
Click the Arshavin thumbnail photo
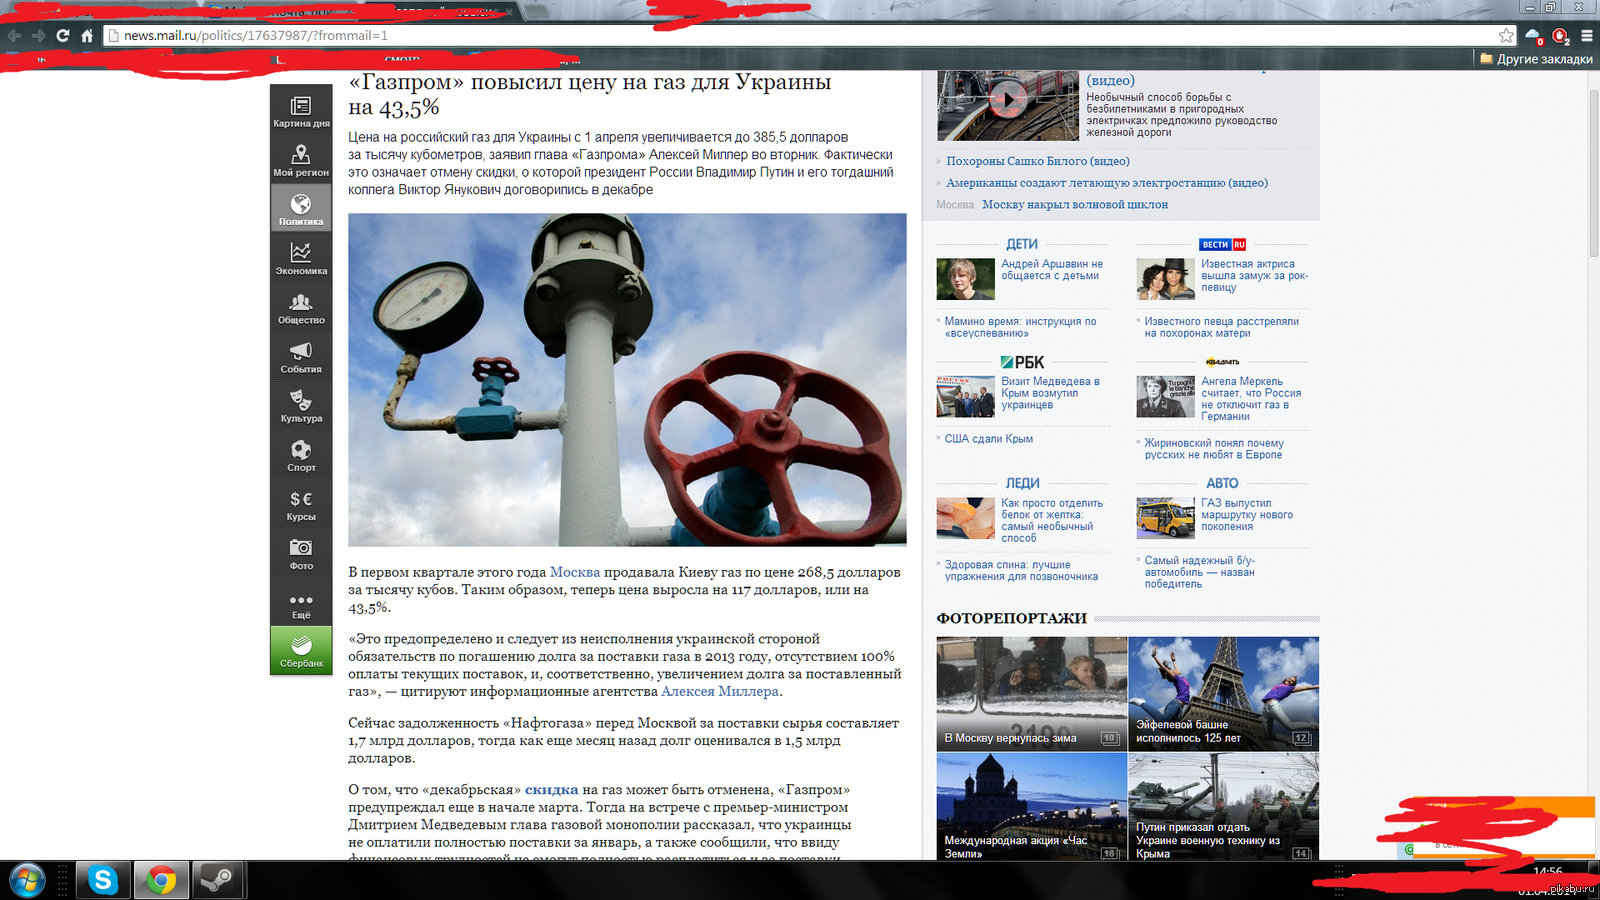965,279
